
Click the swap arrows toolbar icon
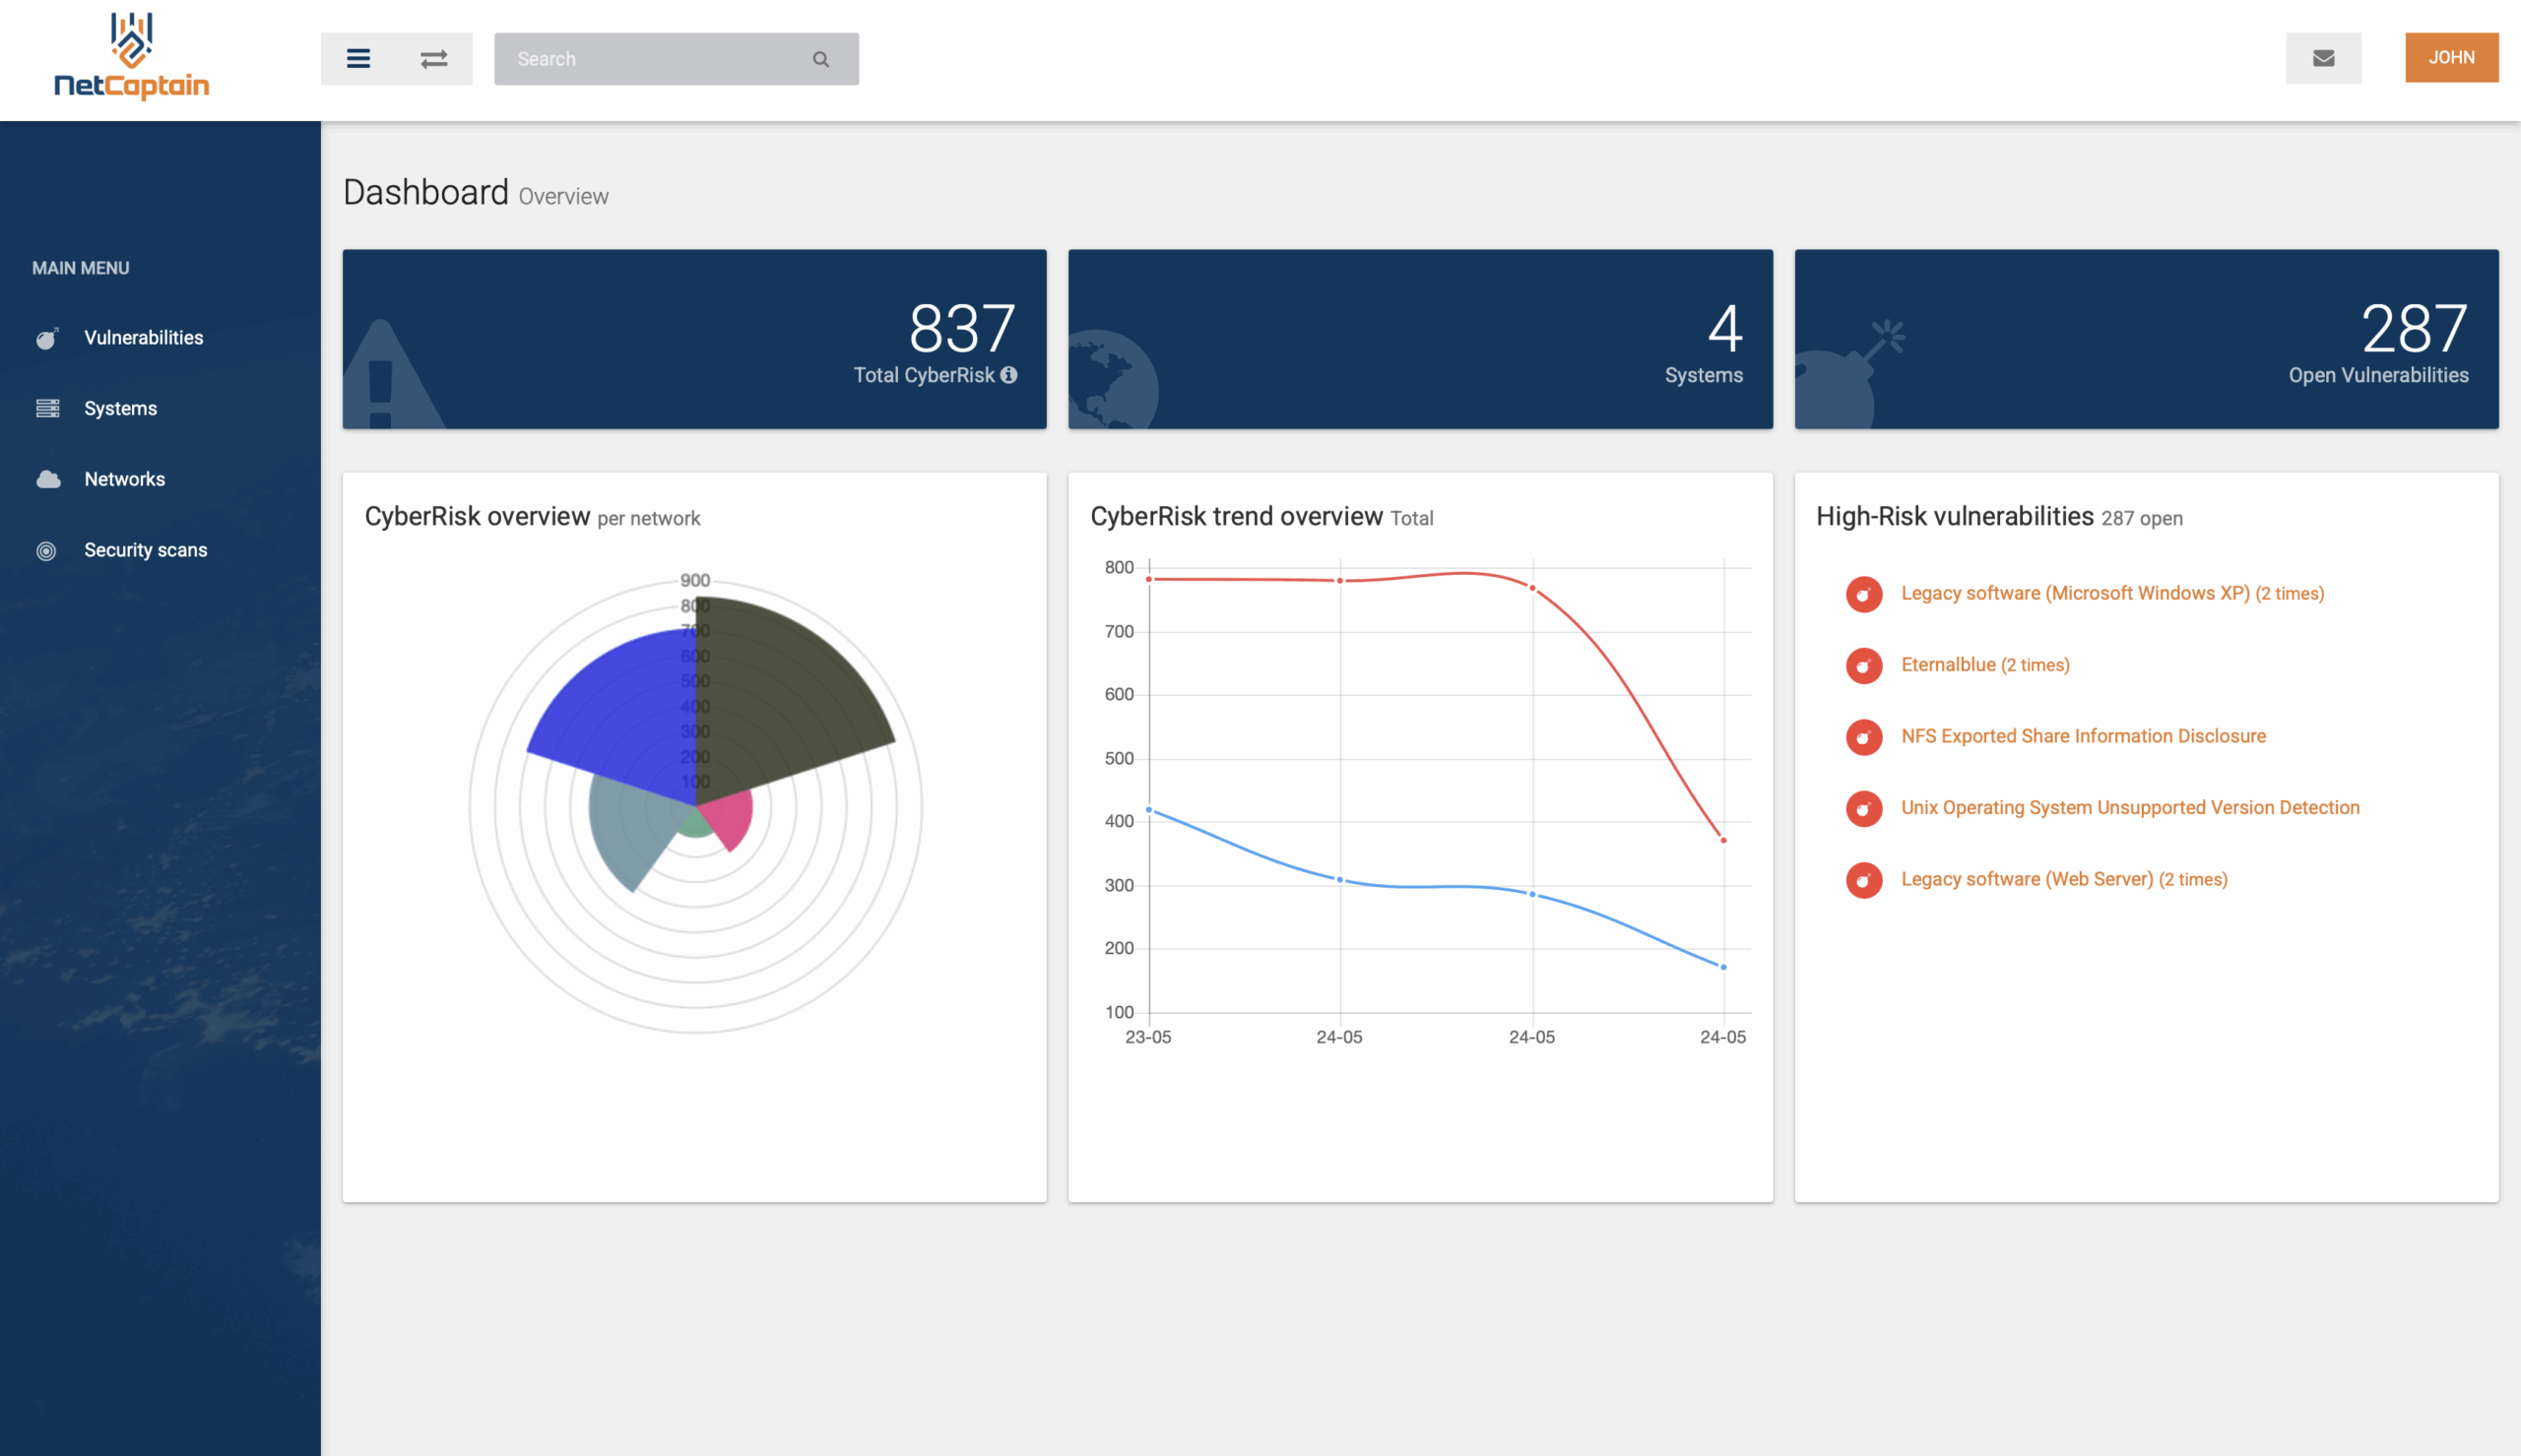pyautogui.click(x=434, y=59)
